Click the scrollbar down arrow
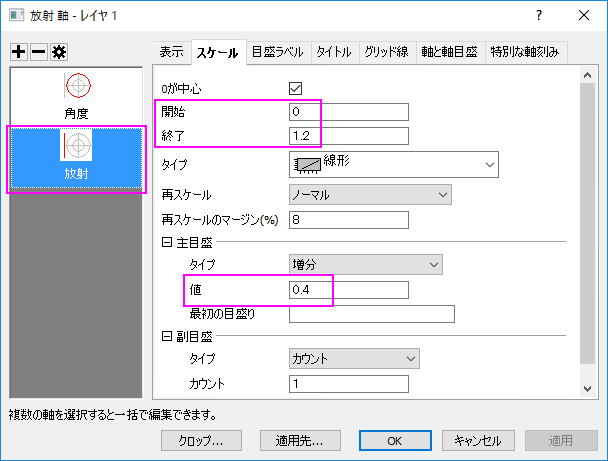The height and width of the screenshot is (461, 608). [x=587, y=389]
